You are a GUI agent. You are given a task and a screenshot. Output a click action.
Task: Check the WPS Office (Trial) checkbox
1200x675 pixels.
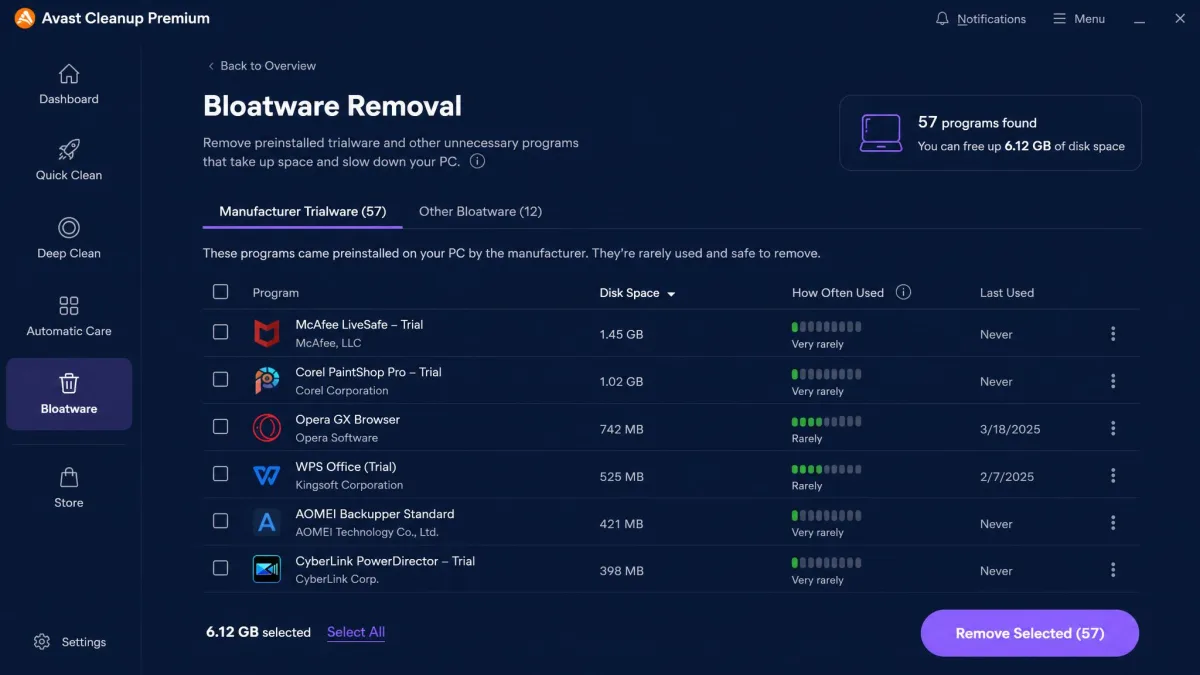pos(221,473)
